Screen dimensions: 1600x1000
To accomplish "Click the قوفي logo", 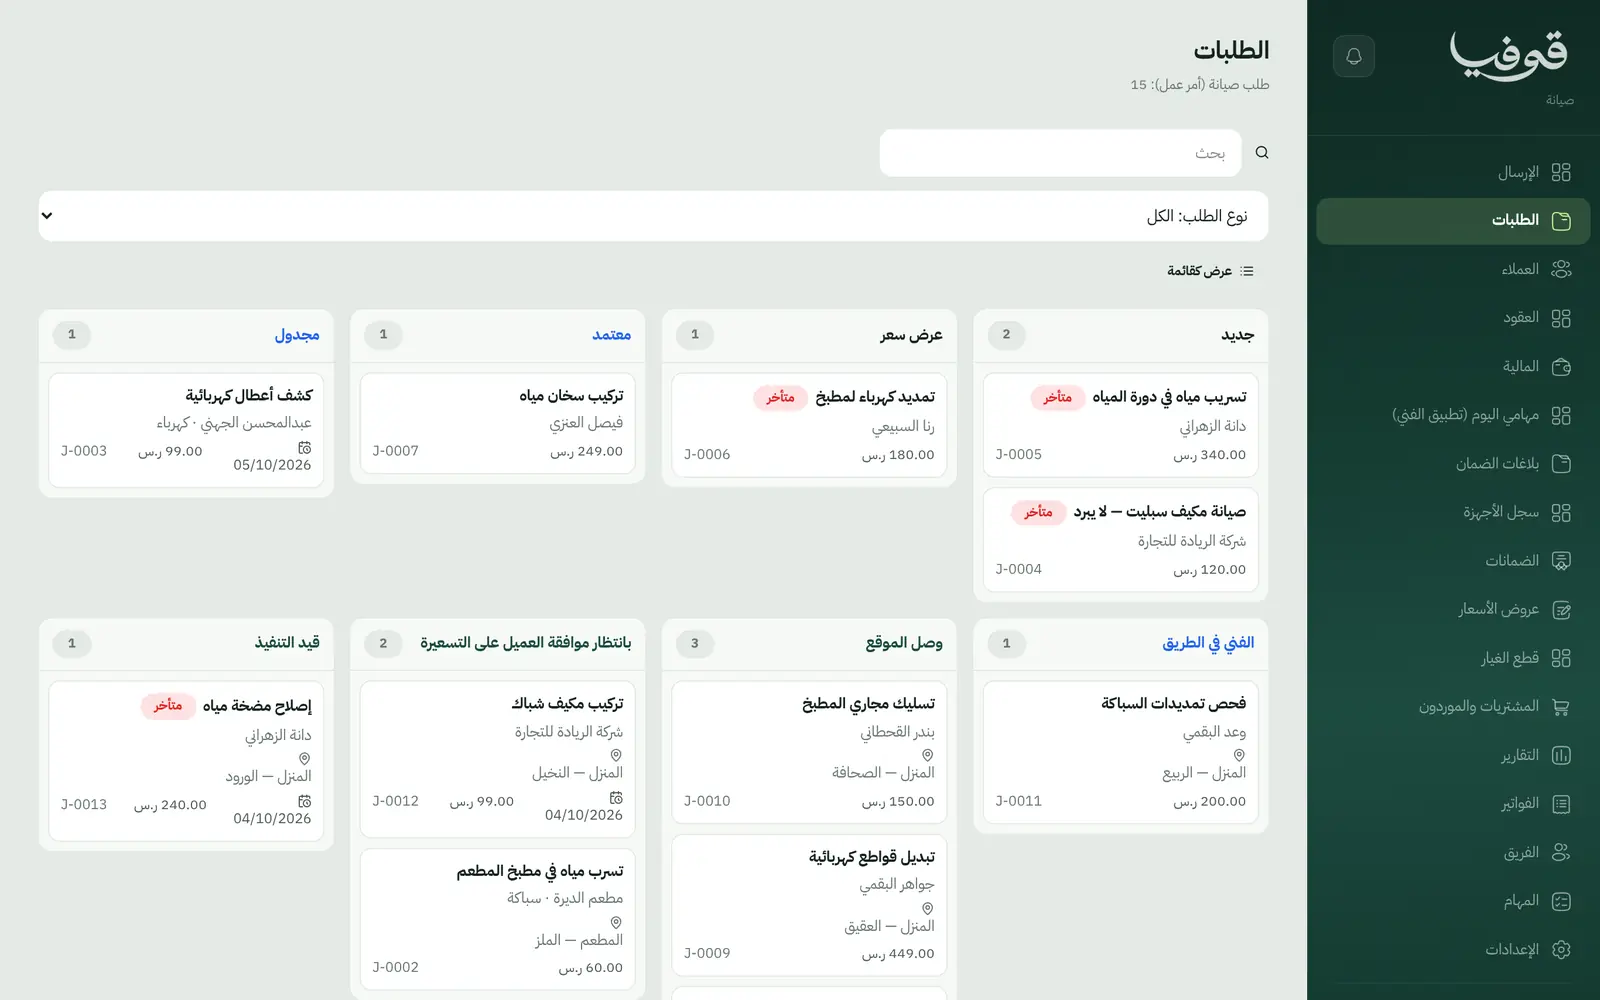I will pyautogui.click(x=1509, y=55).
